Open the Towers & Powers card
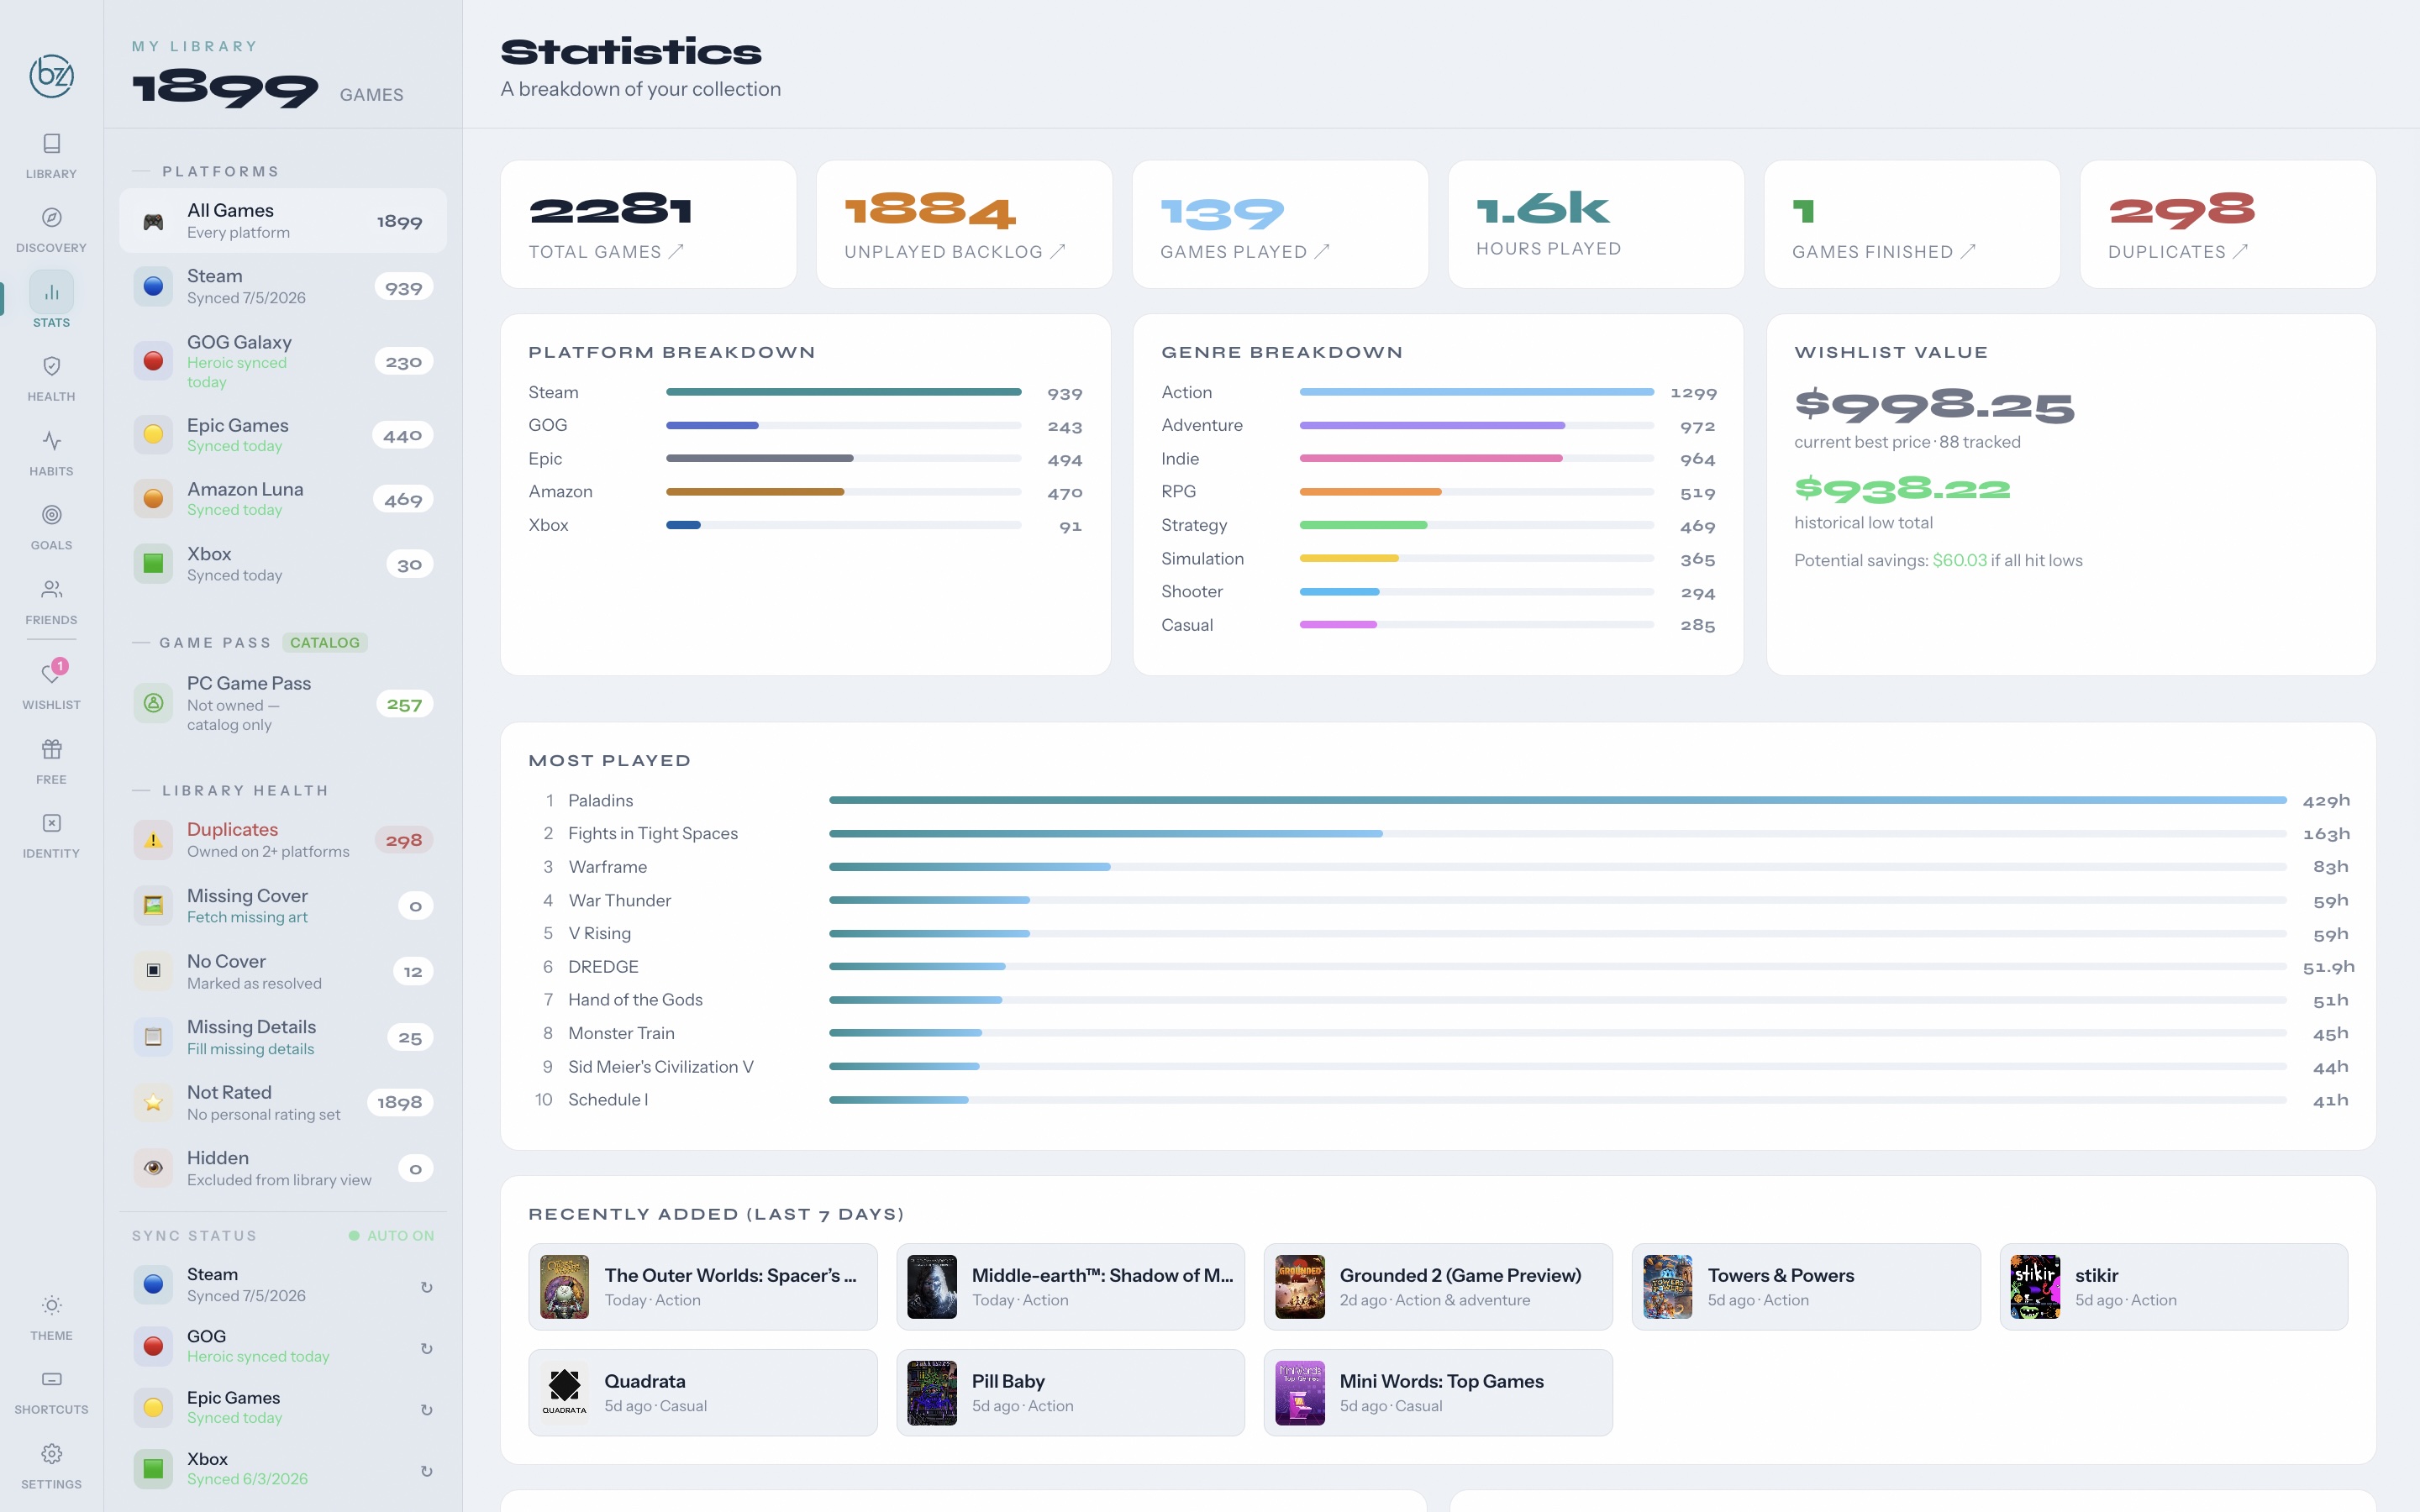The height and width of the screenshot is (1512, 2420). coord(1806,1287)
